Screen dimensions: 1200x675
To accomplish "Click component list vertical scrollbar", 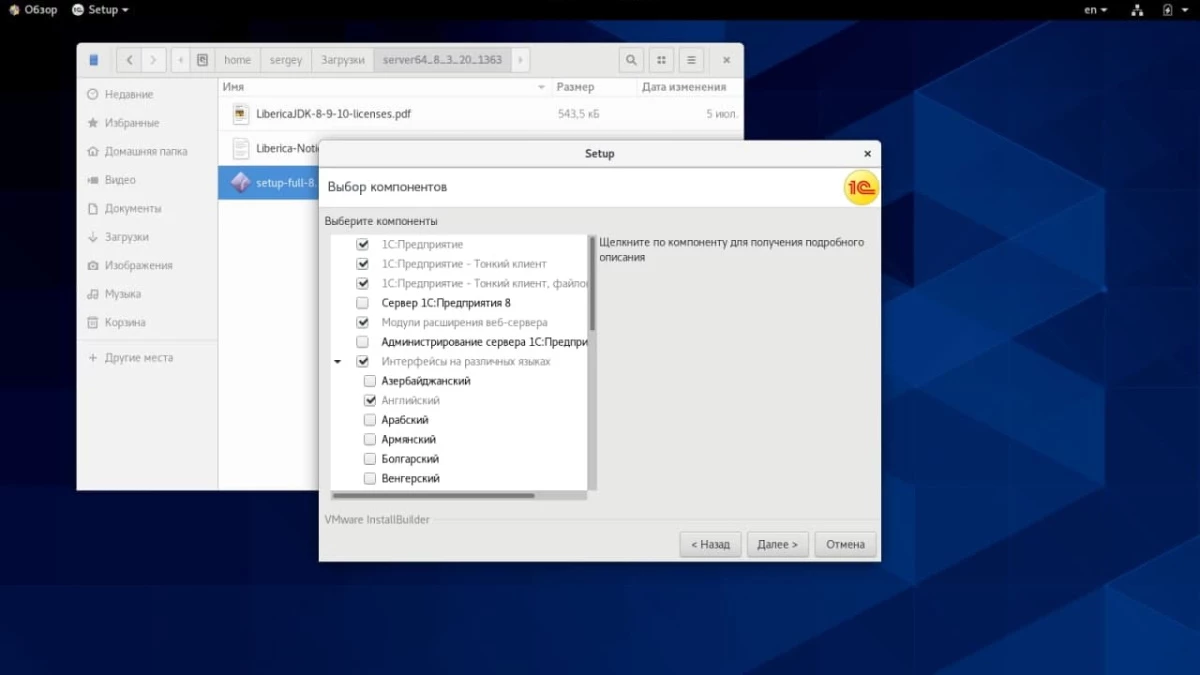I will click(592, 283).
